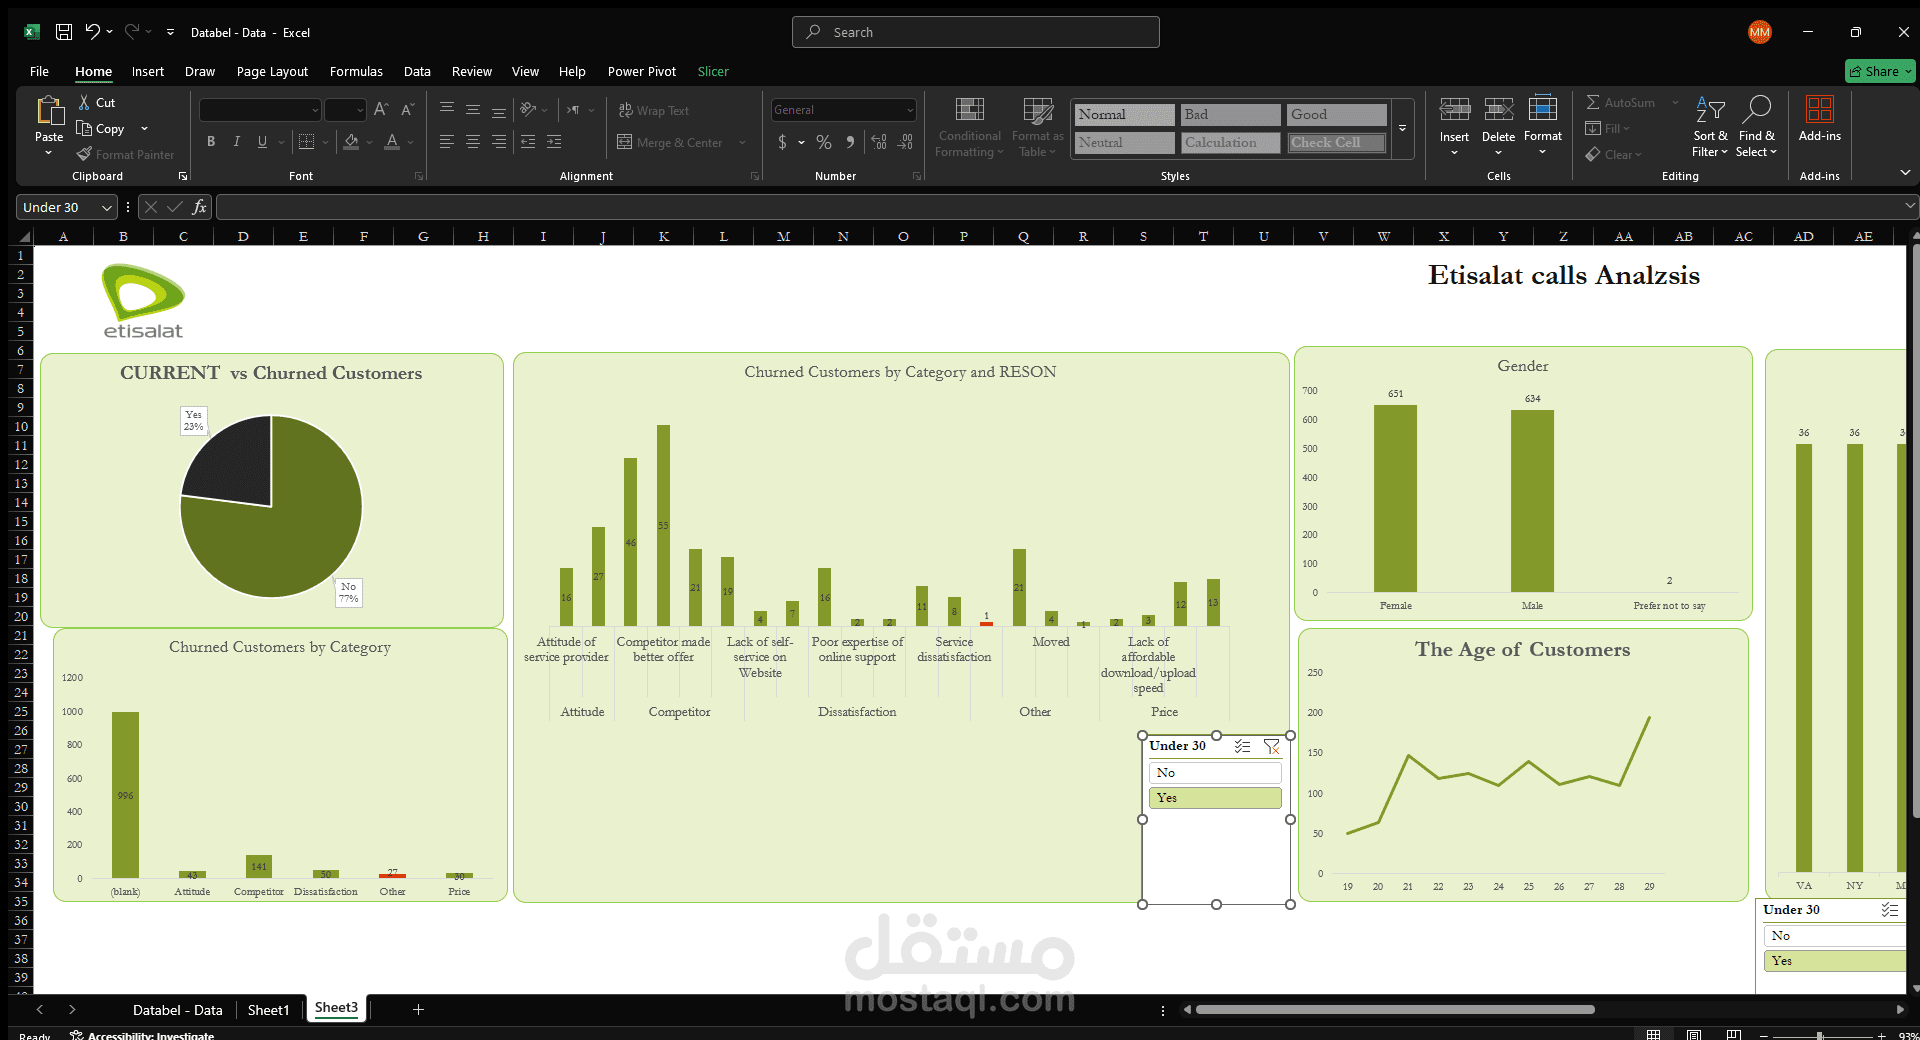Image resolution: width=1920 pixels, height=1040 pixels.
Task: Open the Sheet1 sheet tab
Action: point(268,1010)
